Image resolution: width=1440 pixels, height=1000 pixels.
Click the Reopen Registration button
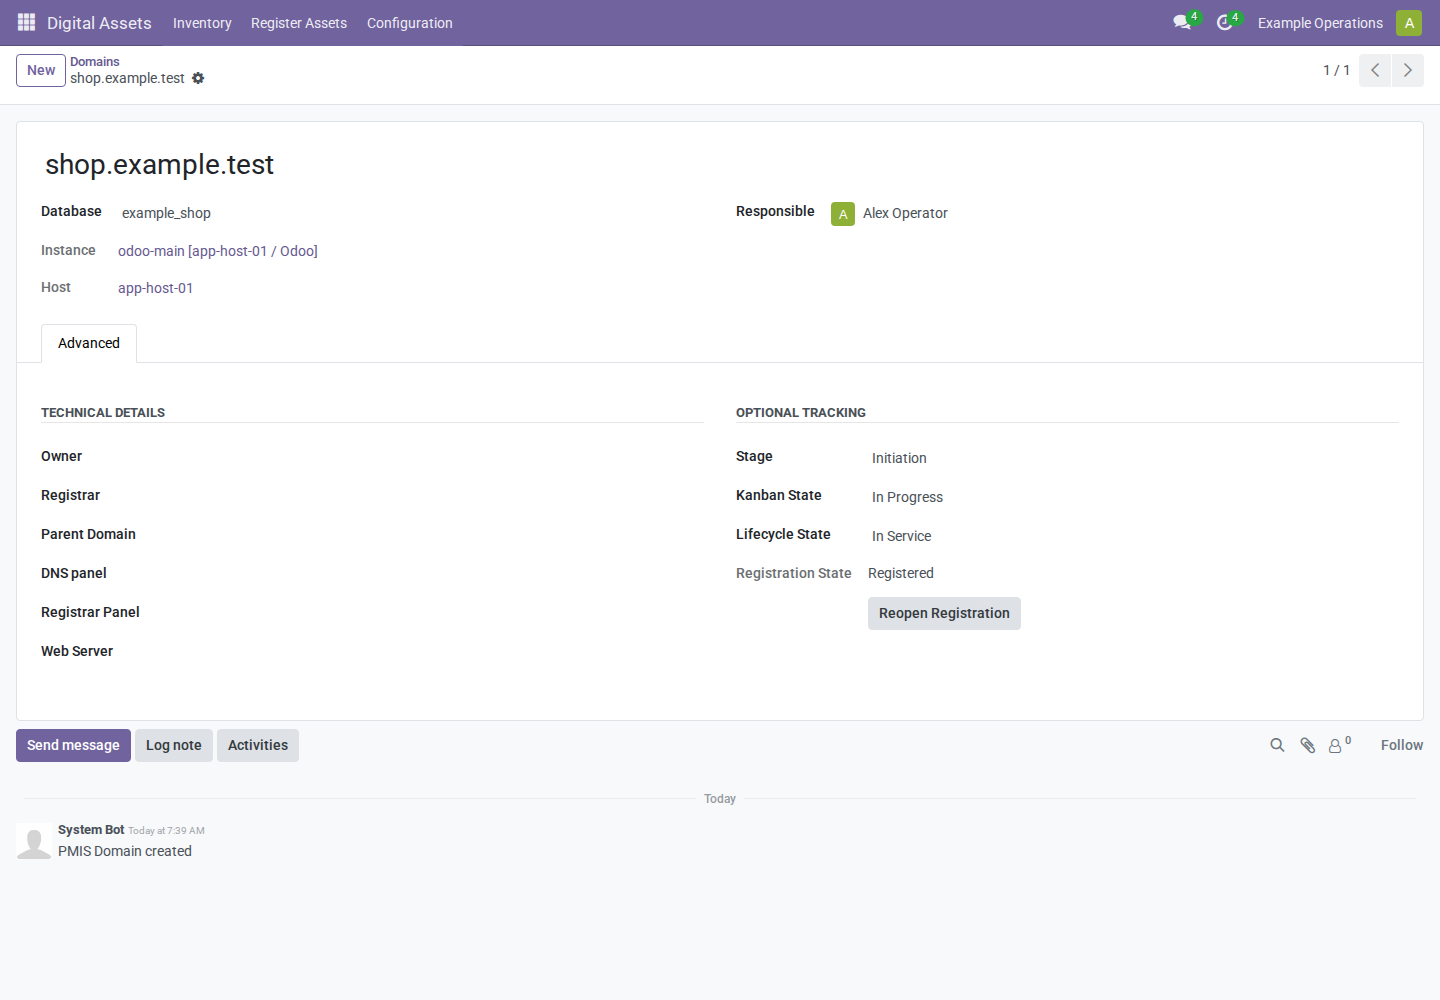coord(944,613)
